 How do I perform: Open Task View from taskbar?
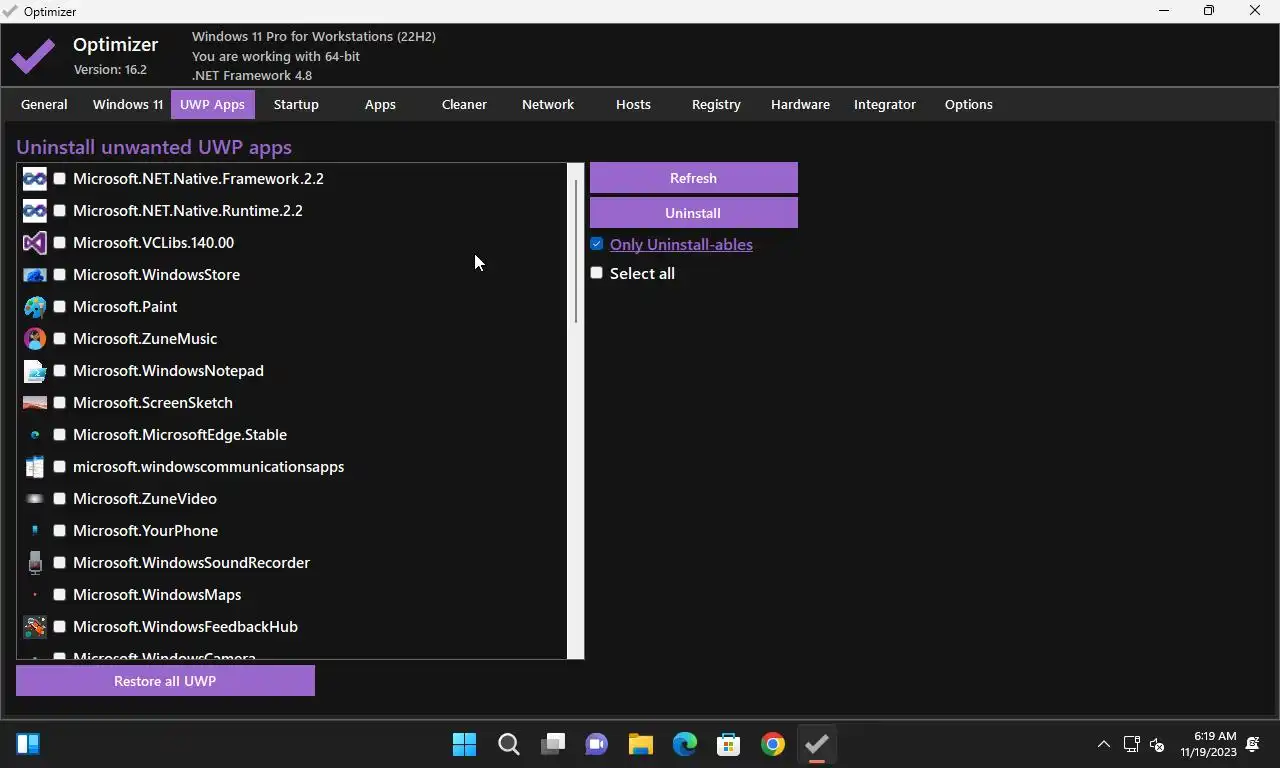point(552,744)
